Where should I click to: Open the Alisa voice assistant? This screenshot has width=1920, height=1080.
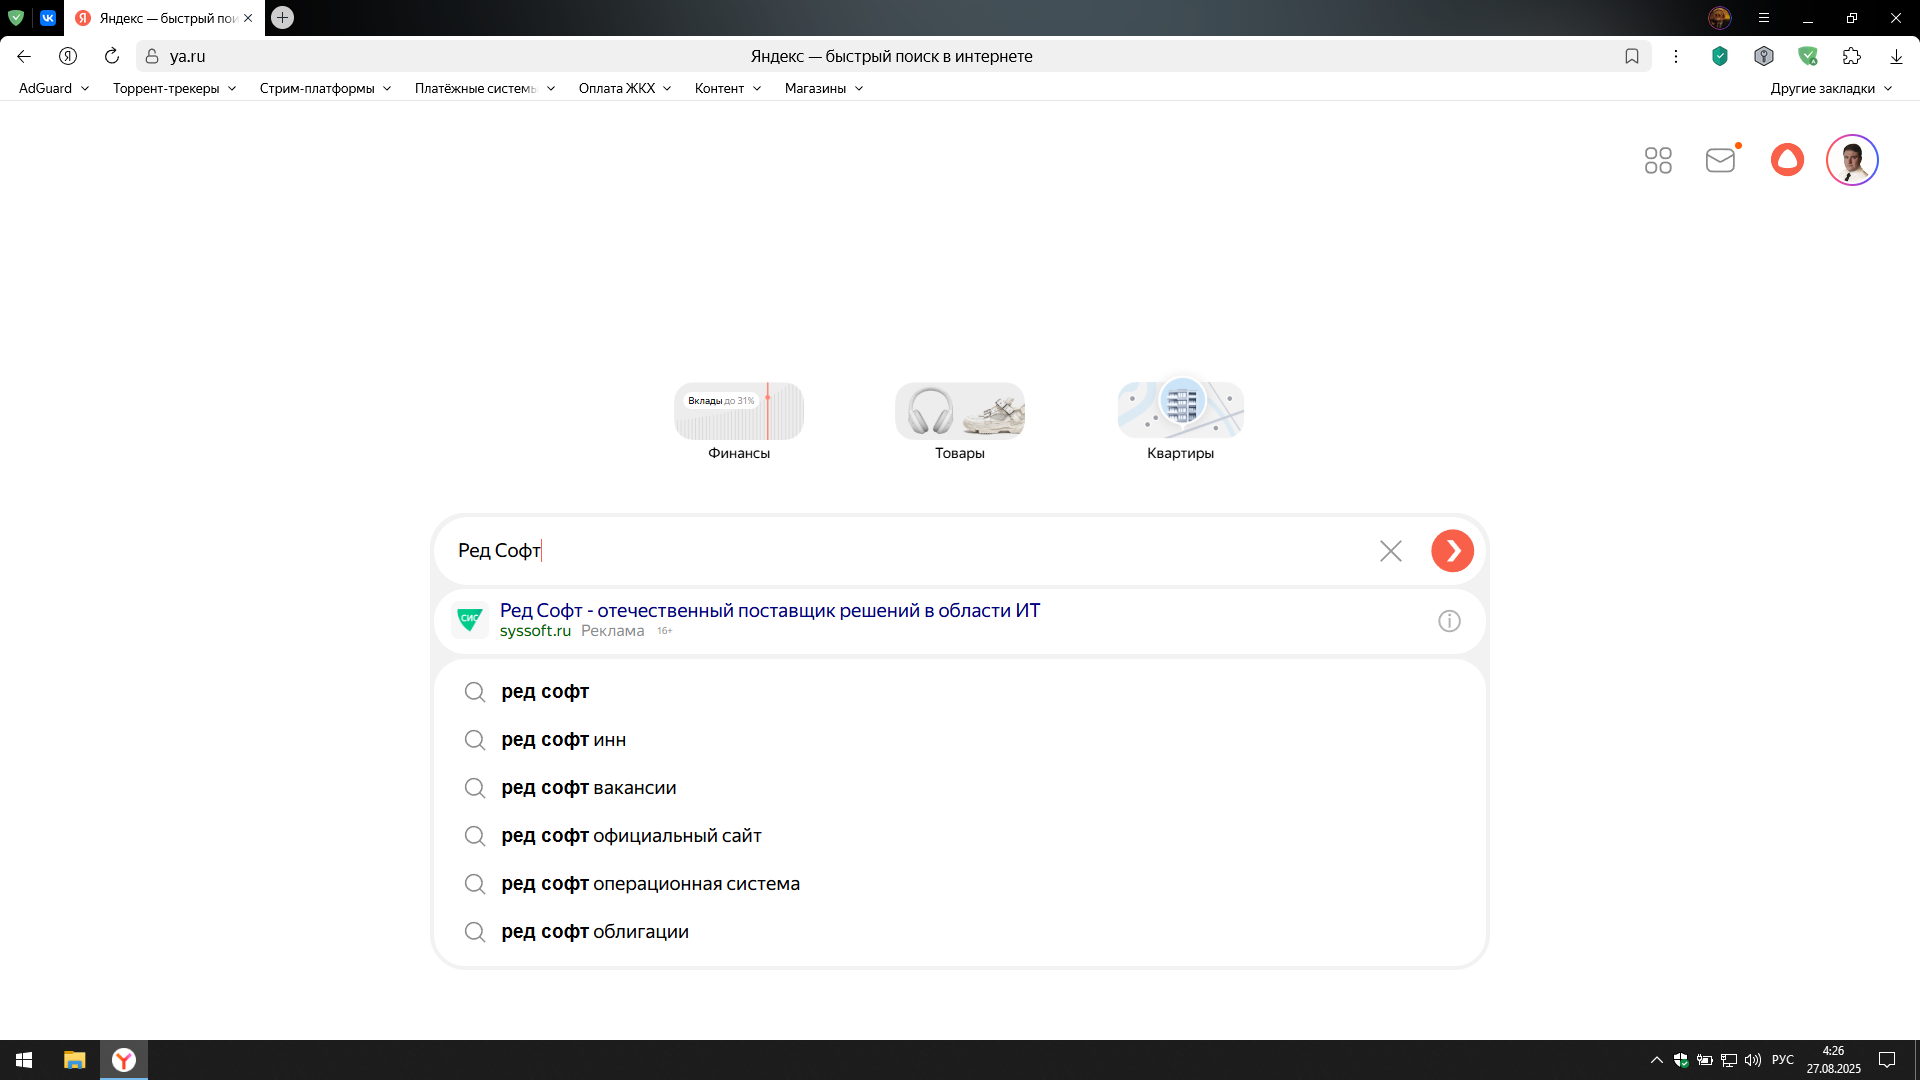(1787, 159)
